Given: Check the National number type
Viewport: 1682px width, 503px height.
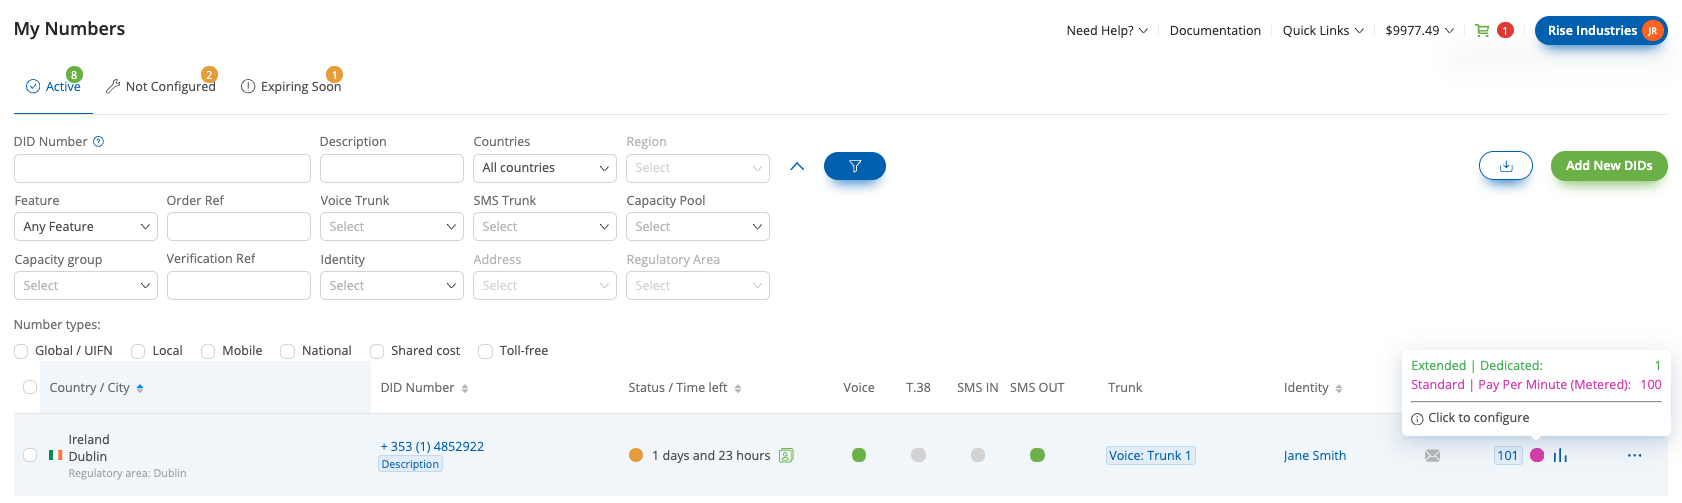Looking at the screenshot, I should click(287, 351).
